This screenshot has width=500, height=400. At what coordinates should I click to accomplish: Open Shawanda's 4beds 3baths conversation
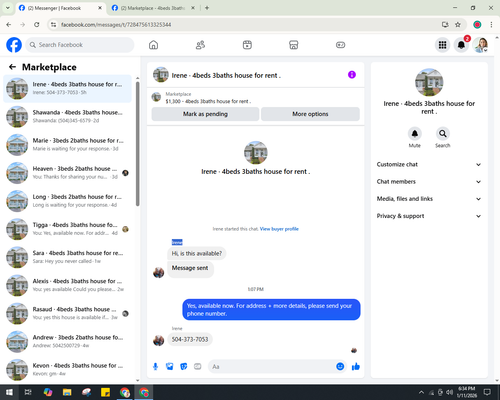tap(67, 116)
